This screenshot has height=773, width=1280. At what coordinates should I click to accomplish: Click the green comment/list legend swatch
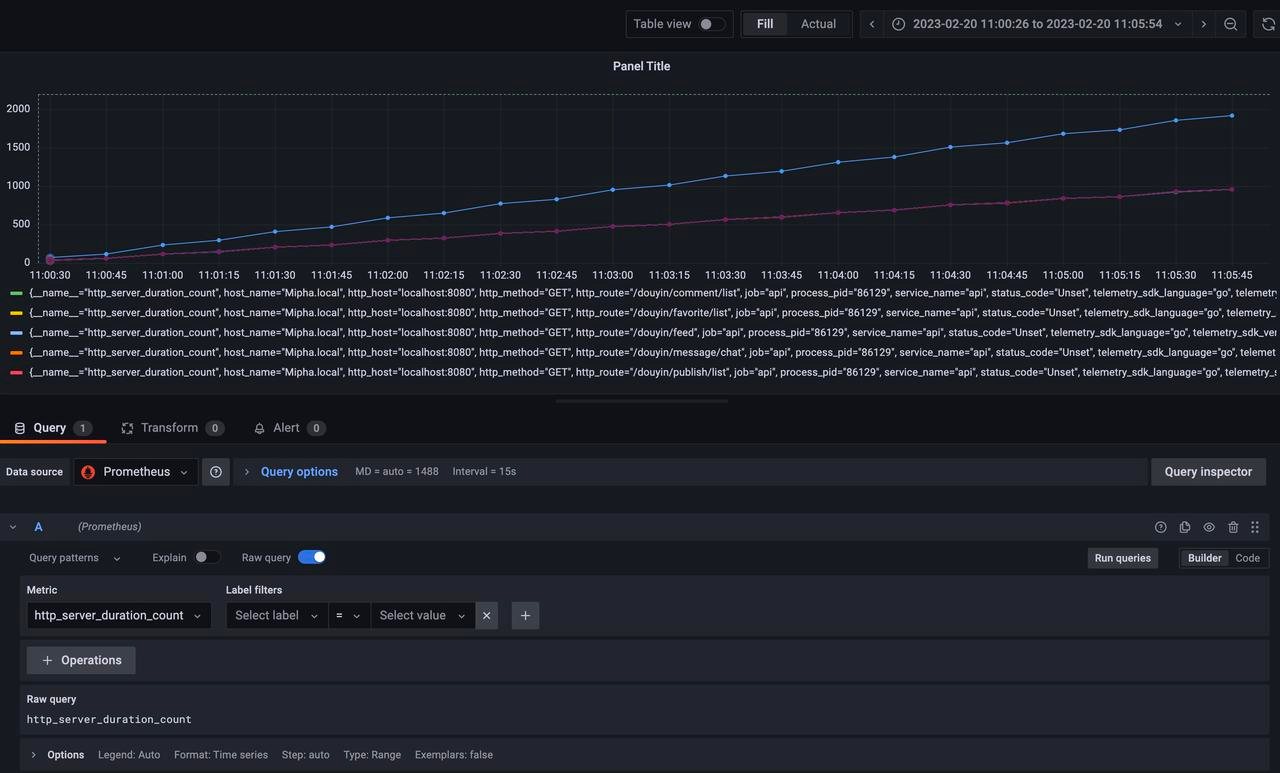click(x=16, y=293)
